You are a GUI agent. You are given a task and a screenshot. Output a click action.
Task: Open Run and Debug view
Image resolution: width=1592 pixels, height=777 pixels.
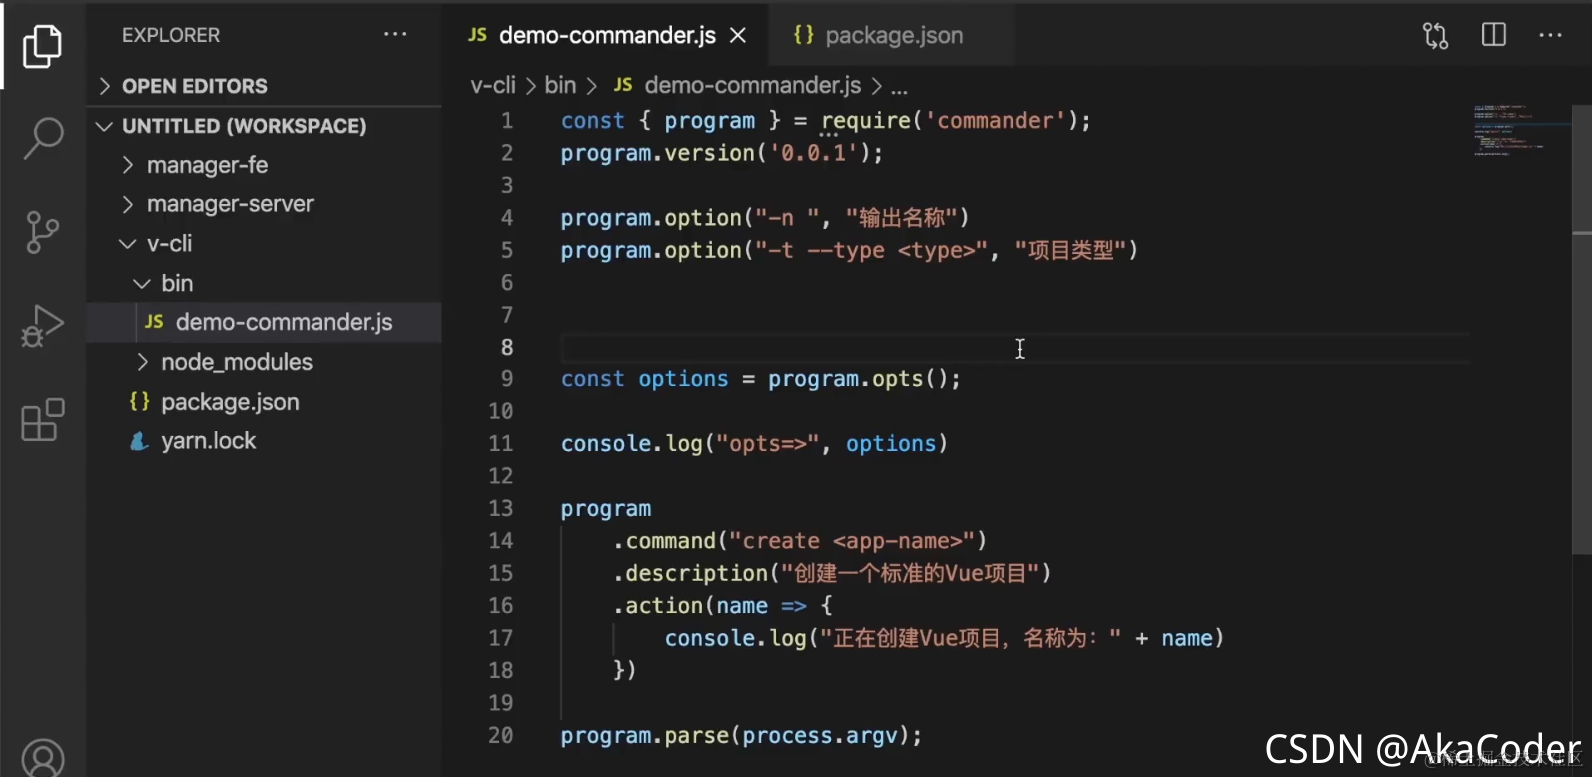coord(42,326)
